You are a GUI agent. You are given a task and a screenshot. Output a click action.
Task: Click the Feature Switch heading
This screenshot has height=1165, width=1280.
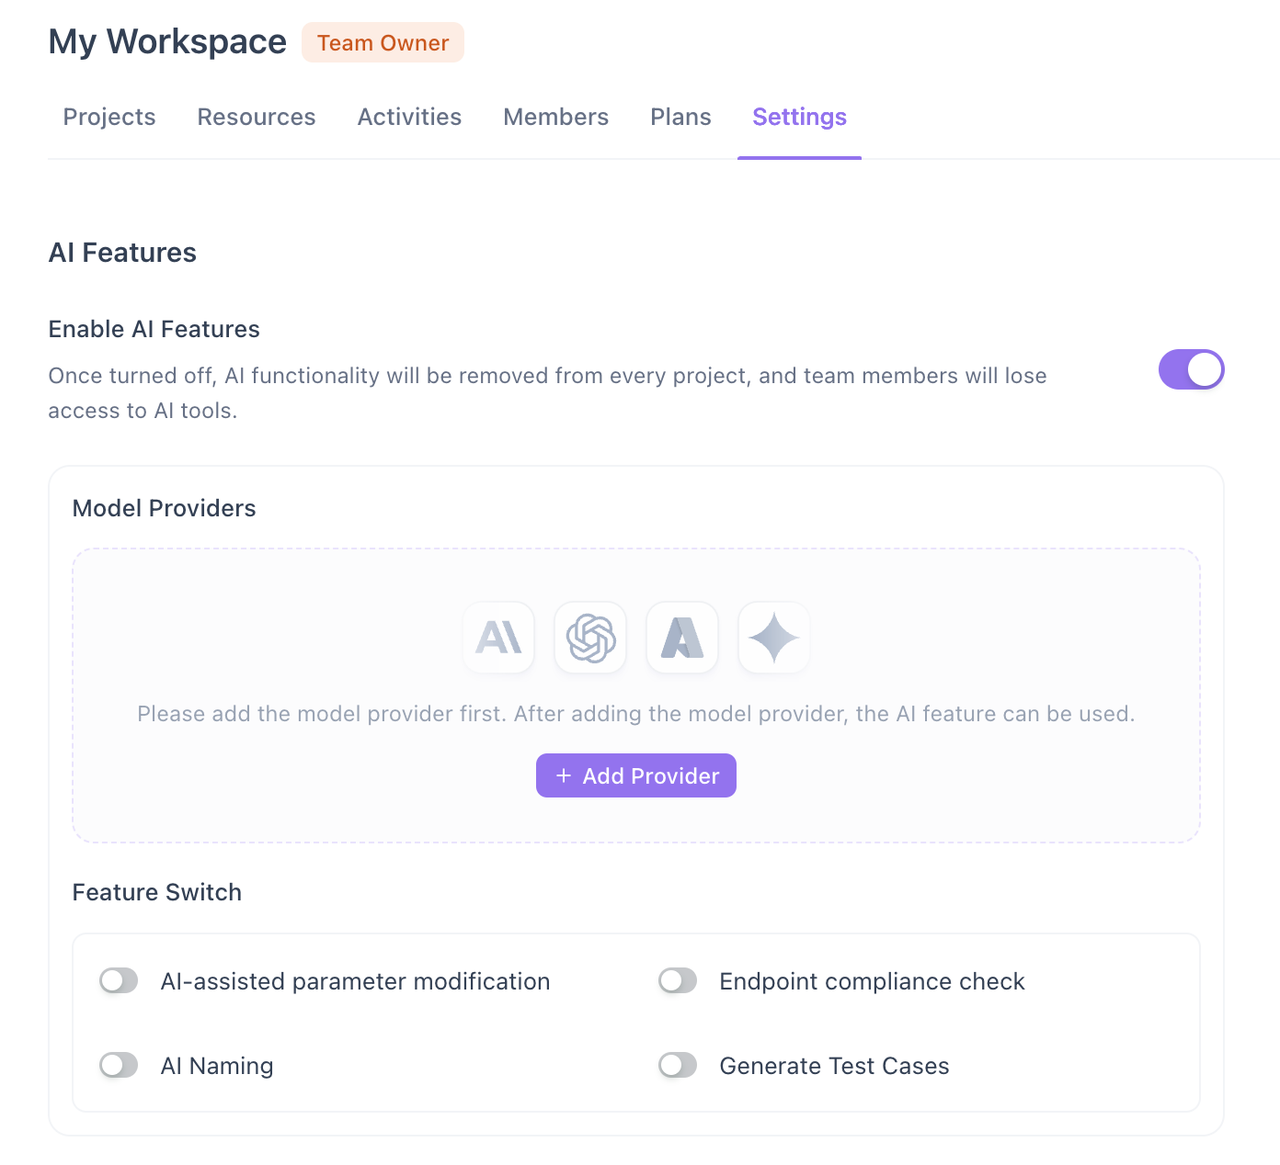pyautogui.click(x=157, y=892)
